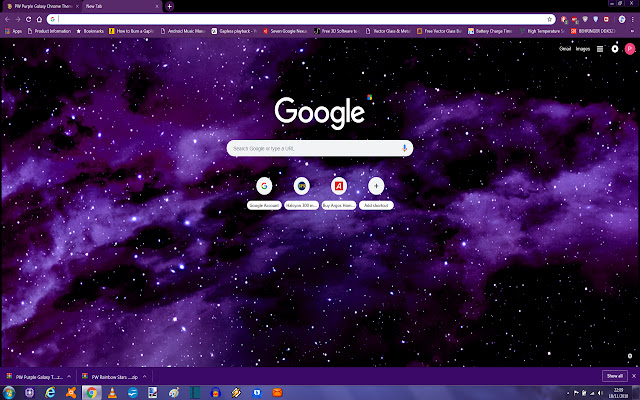Open the PW Rainbow Stars zip download

pos(110,377)
